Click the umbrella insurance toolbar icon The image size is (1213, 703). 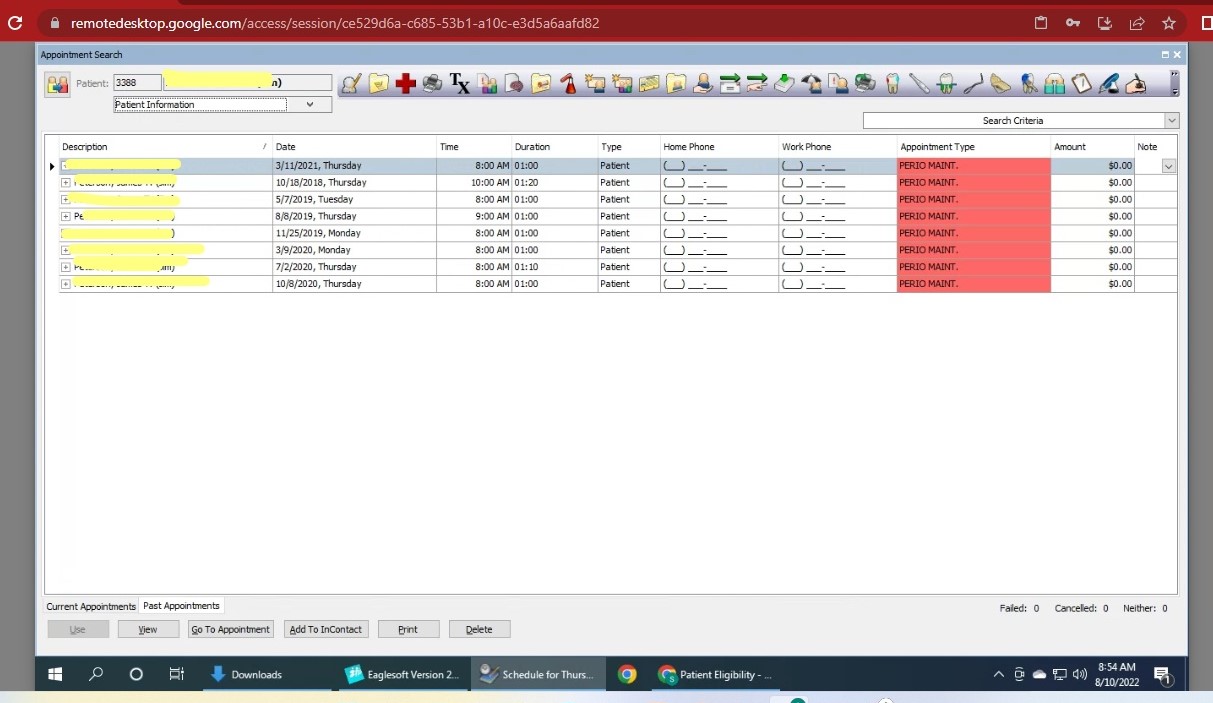pos(811,84)
